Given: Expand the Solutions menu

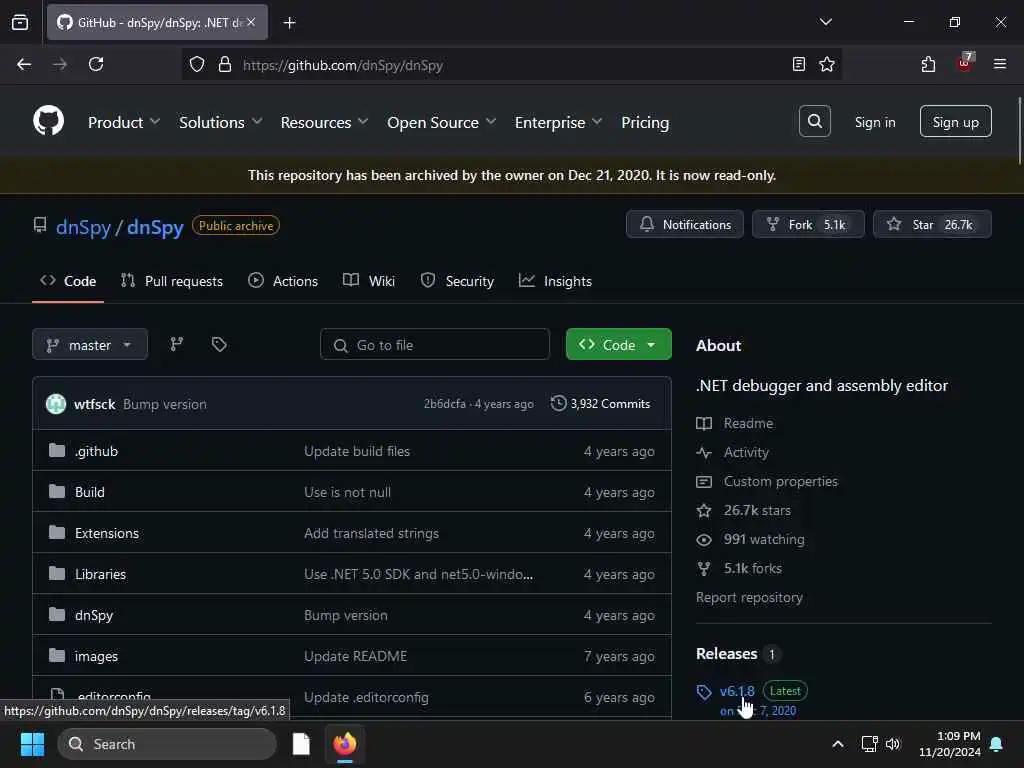Looking at the screenshot, I should tap(220, 122).
